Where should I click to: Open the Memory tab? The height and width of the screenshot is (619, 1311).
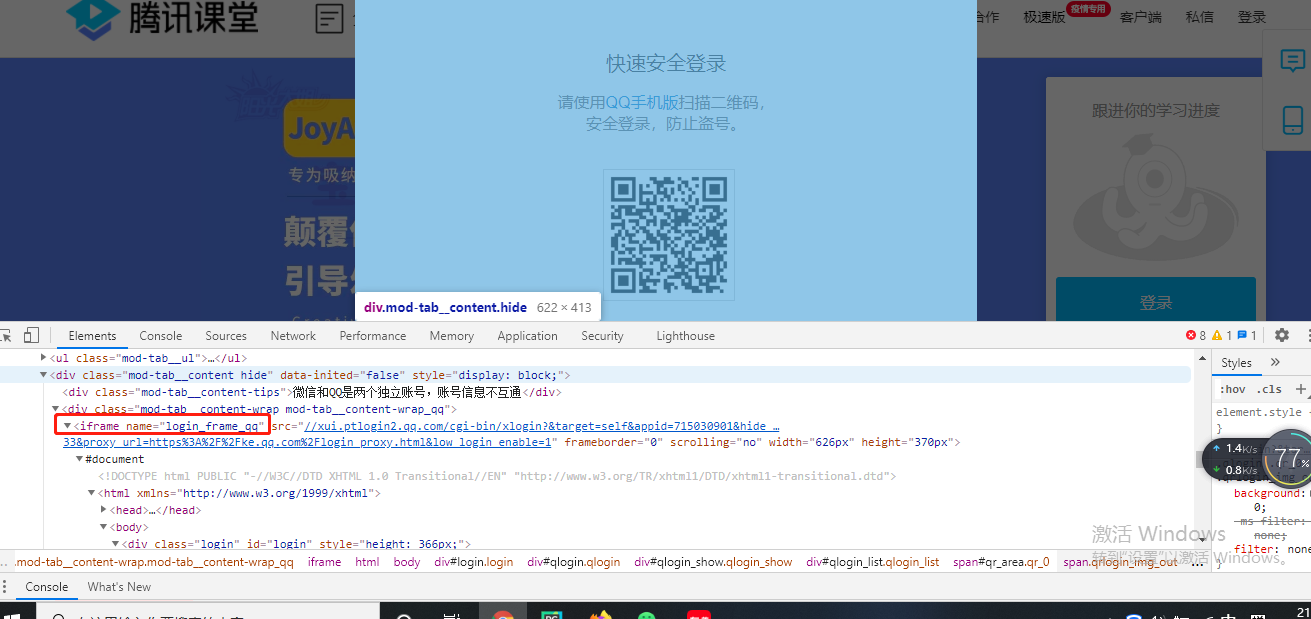click(451, 336)
